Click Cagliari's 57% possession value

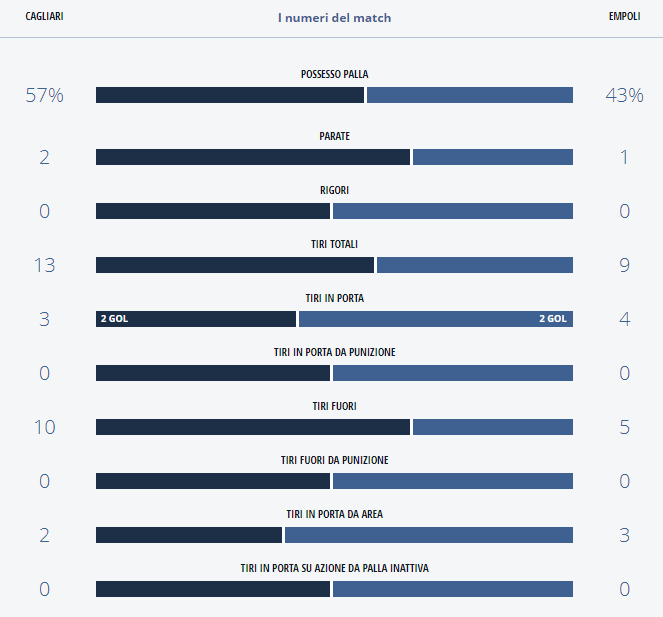pos(44,95)
